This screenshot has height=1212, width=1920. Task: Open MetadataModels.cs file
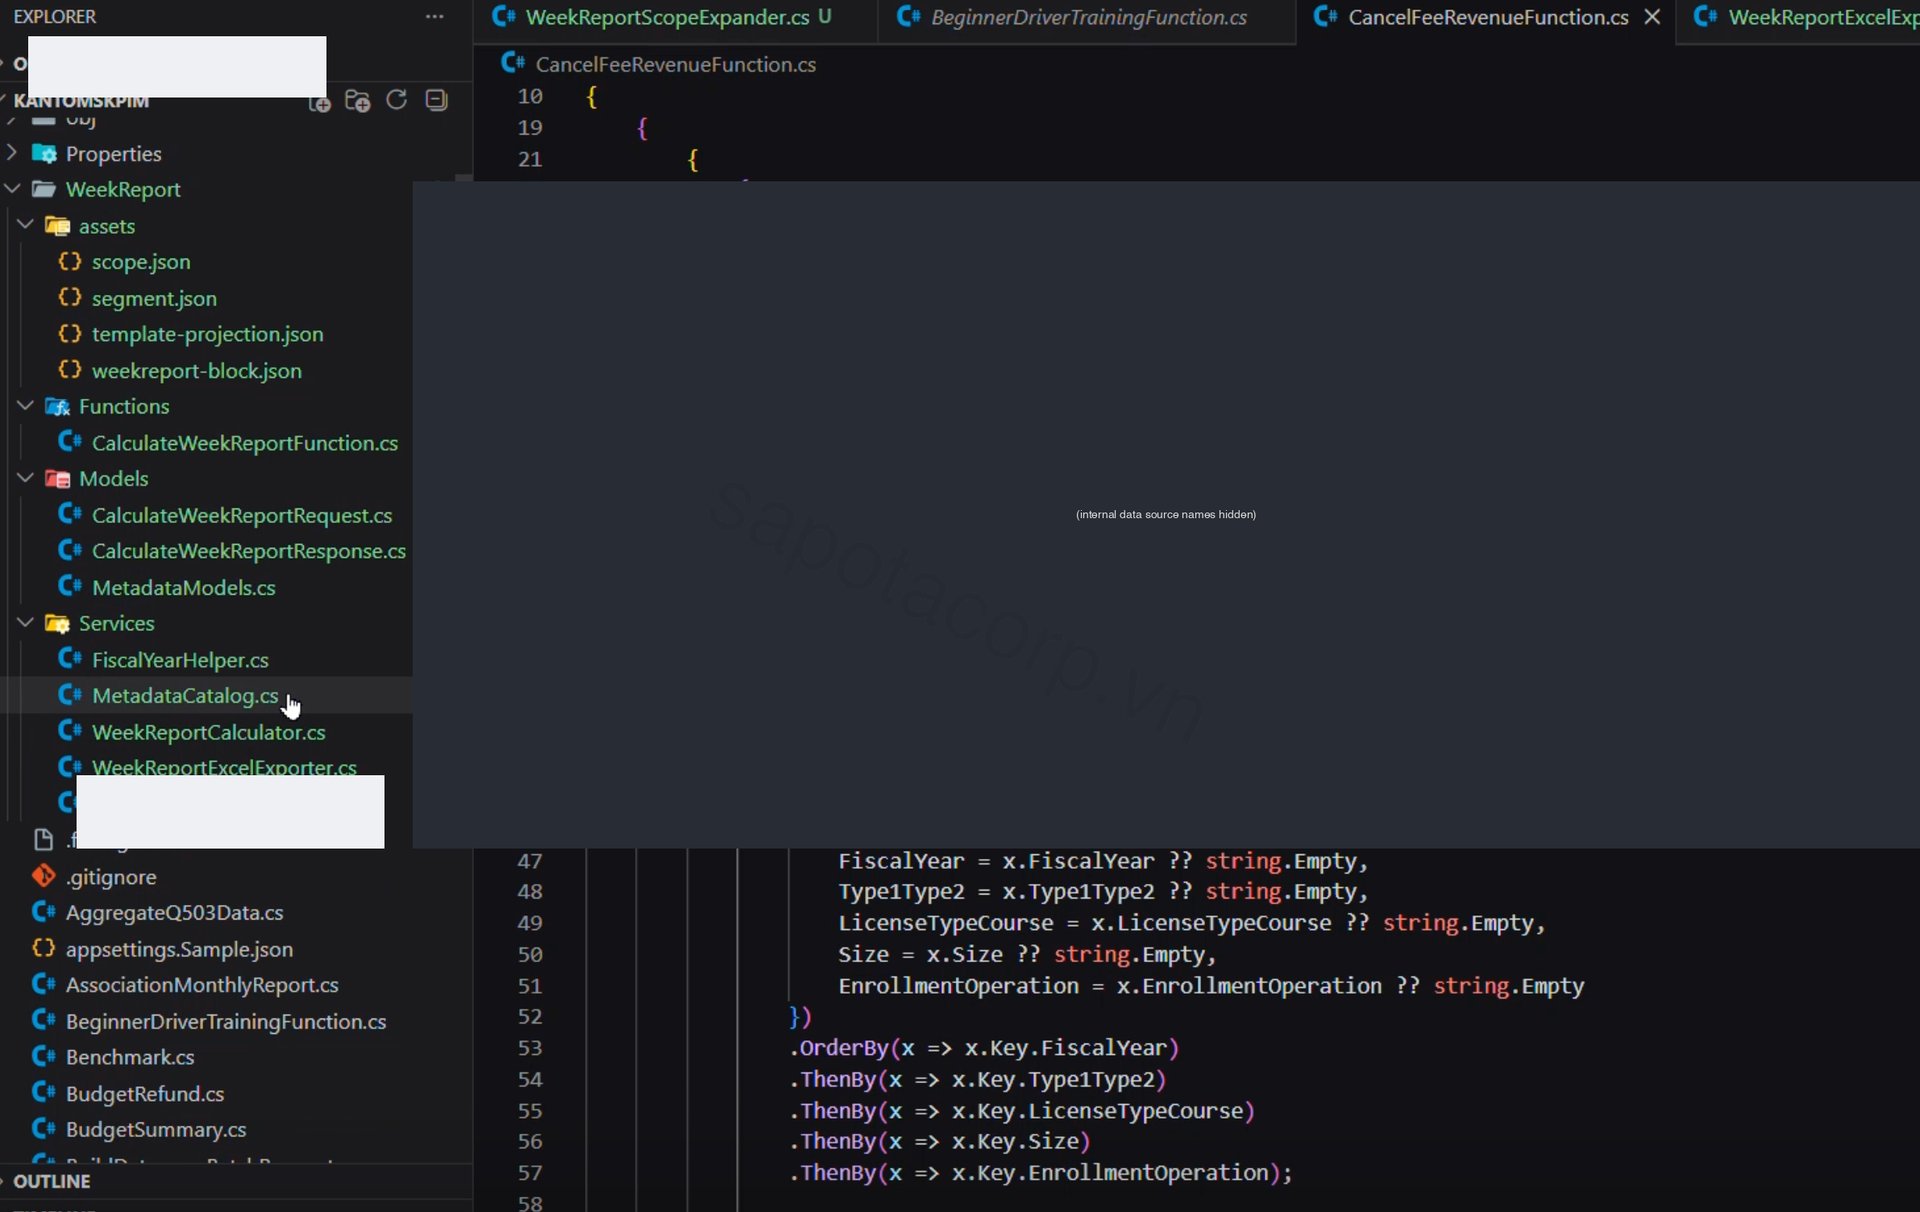183,588
